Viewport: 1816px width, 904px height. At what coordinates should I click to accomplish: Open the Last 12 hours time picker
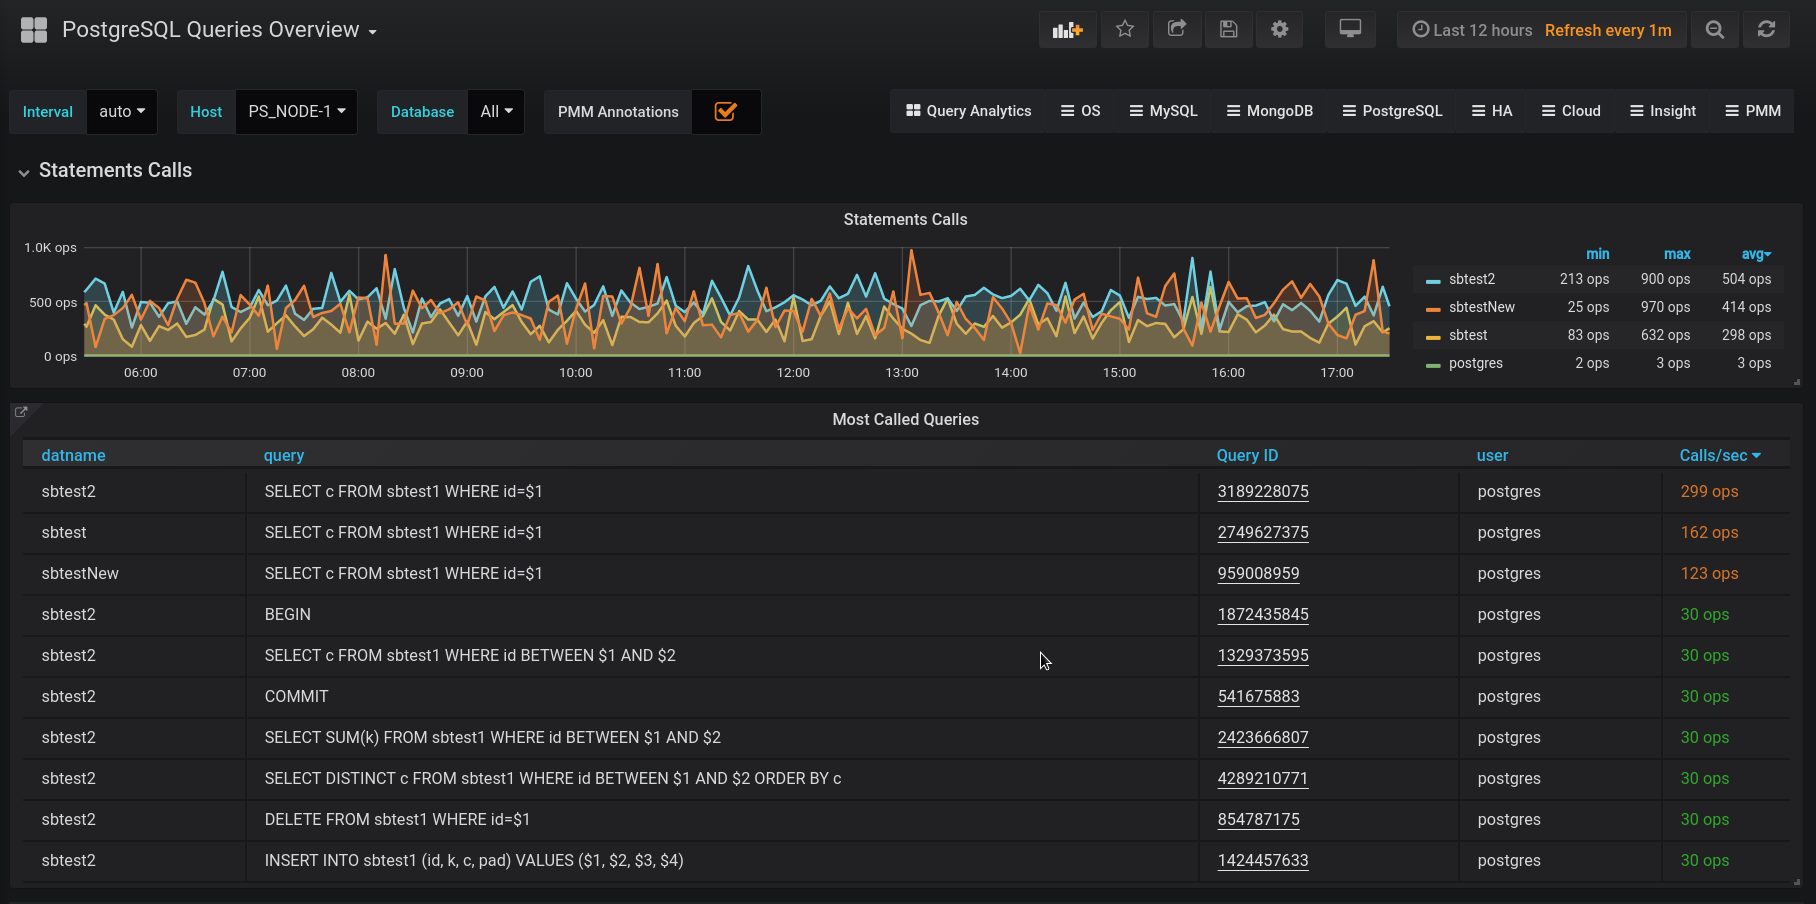tap(1472, 30)
